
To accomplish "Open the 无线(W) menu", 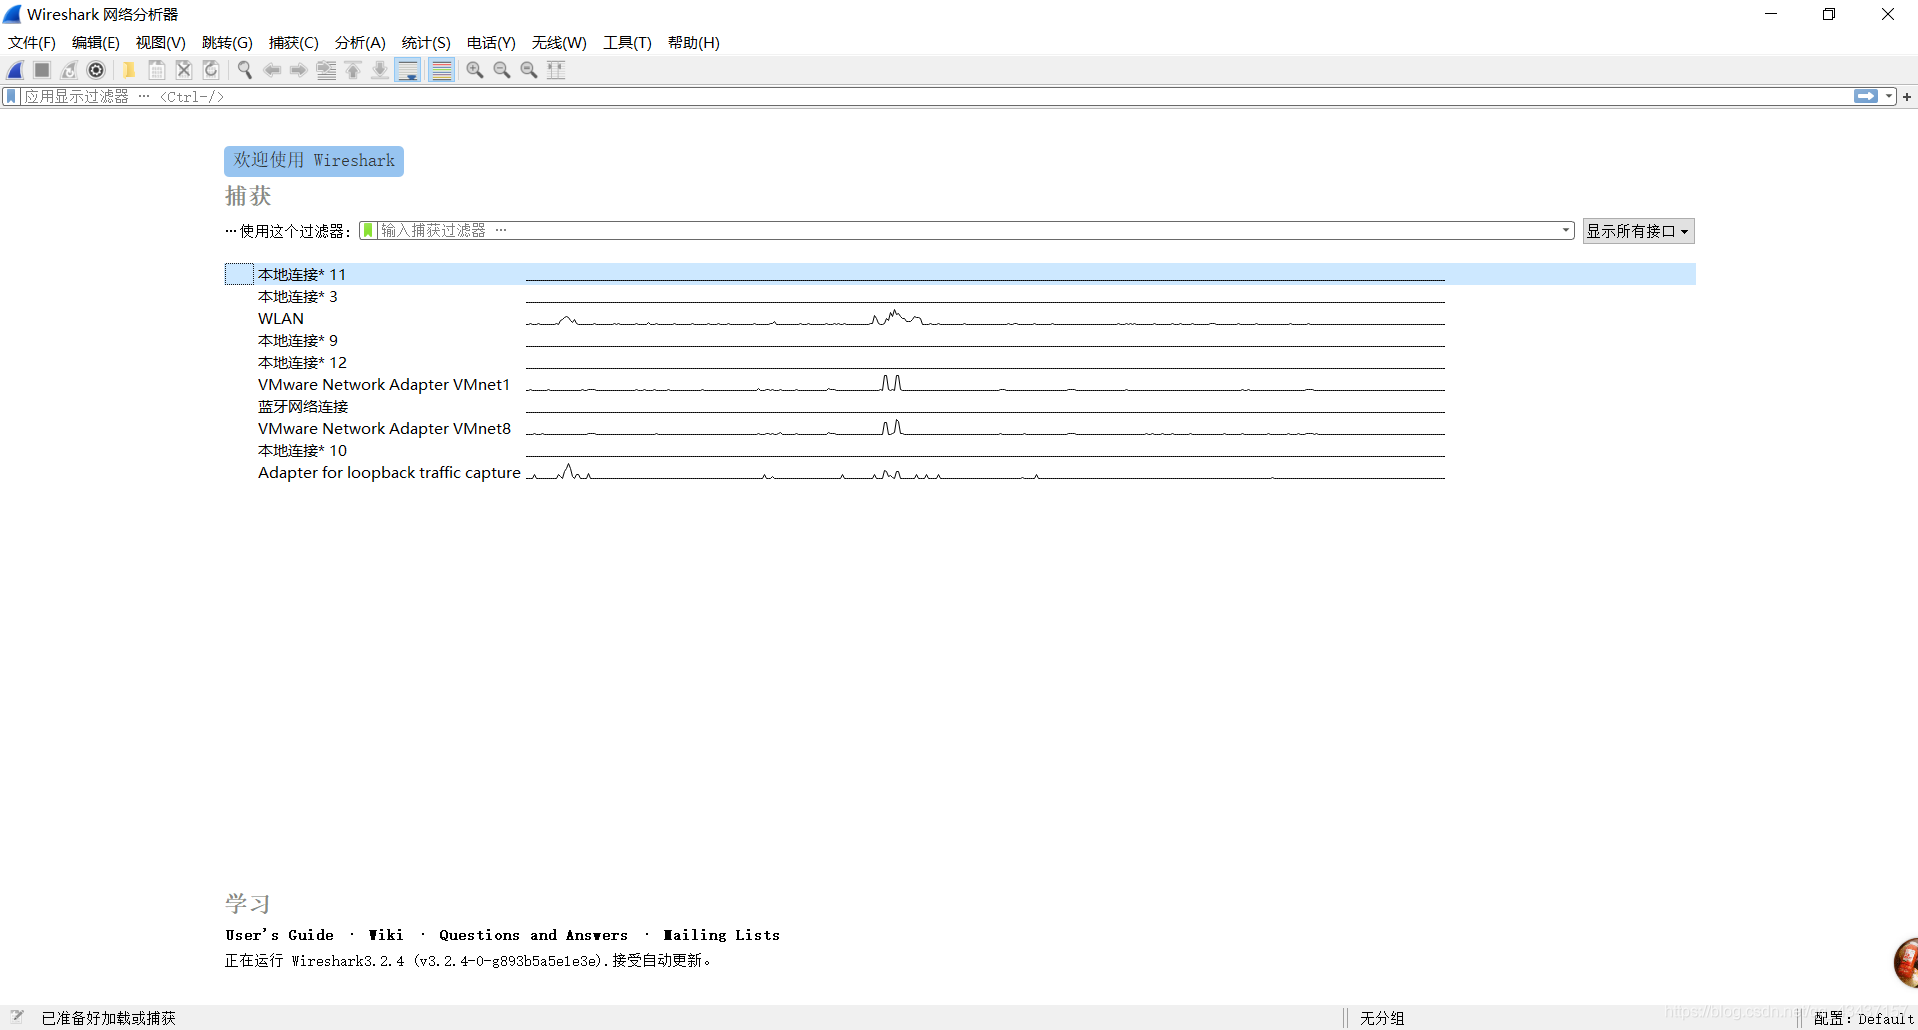I will (x=559, y=43).
